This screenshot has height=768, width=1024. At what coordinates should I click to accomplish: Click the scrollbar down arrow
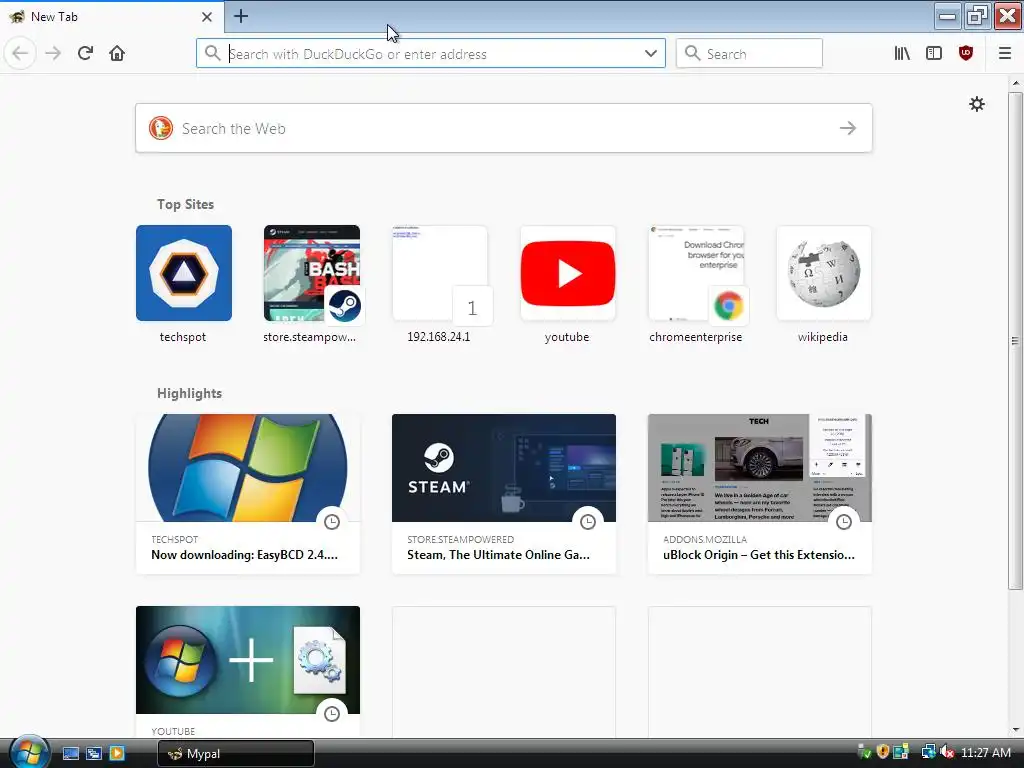pyautogui.click(x=1015, y=730)
